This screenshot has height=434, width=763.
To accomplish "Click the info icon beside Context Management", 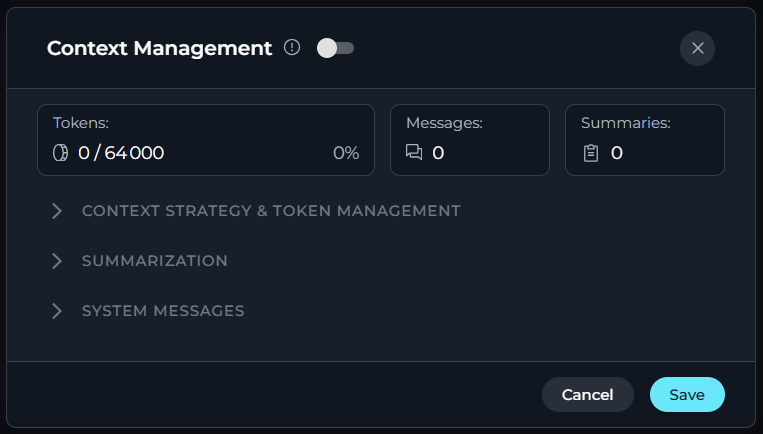I will pyautogui.click(x=292, y=47).
